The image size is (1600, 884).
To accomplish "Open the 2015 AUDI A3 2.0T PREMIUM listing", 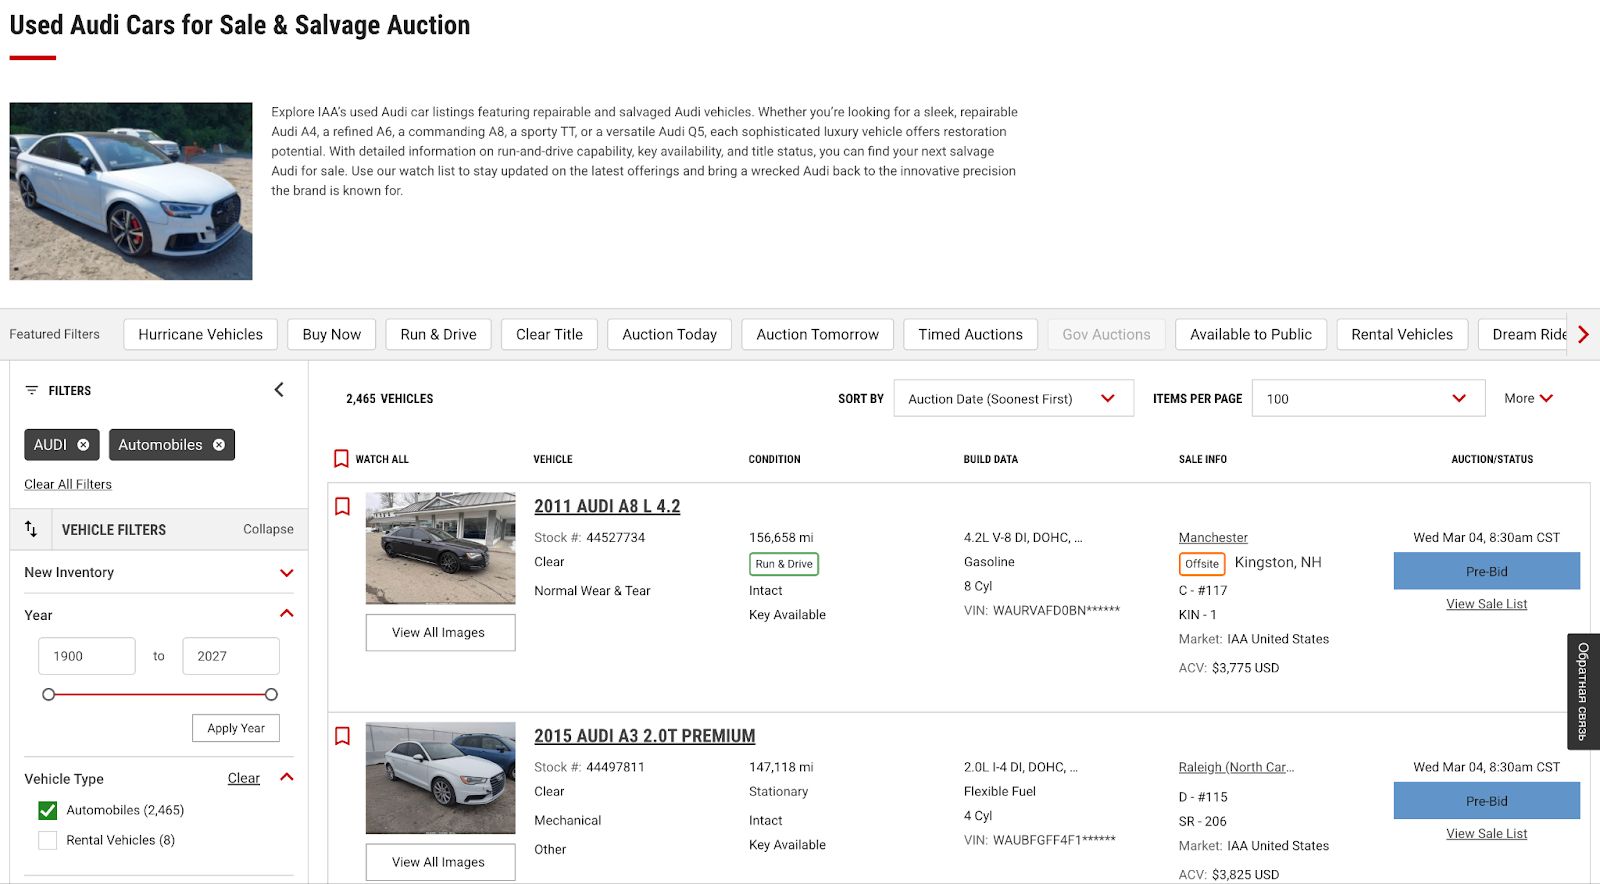I will click(645, 736).
